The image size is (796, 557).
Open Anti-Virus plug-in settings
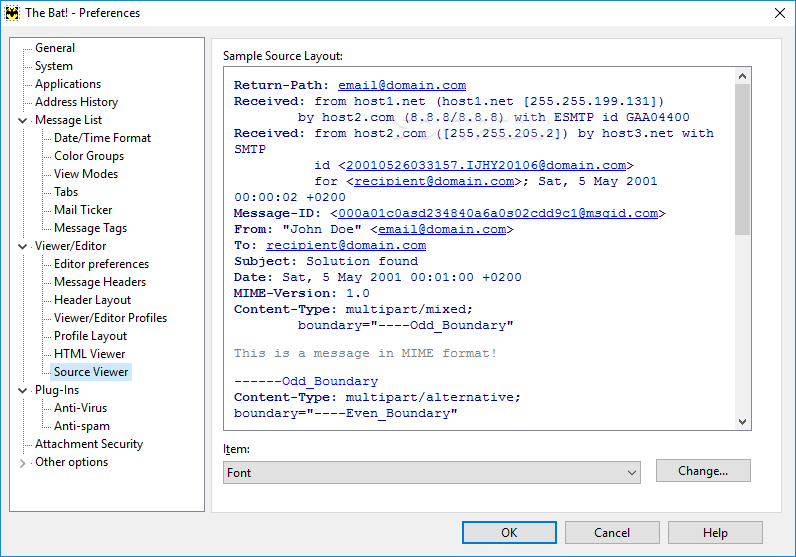[81, 408]
